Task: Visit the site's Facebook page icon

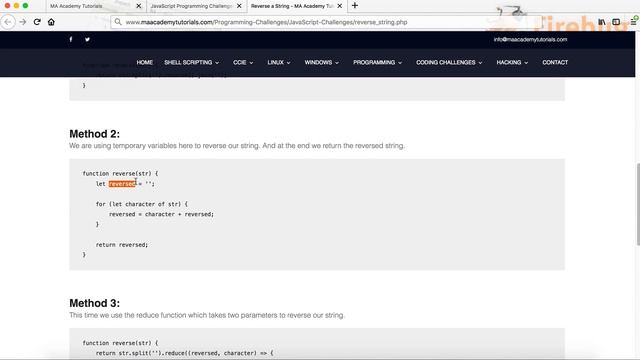Action: 71,40
